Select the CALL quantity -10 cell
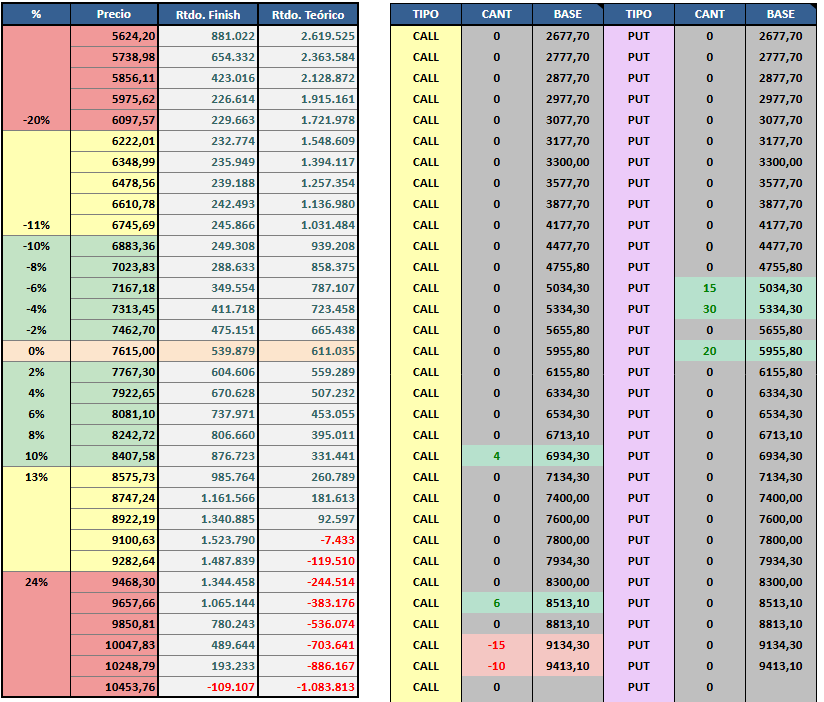Image resolution: width=824 pixels, height=702 pixels. click(497, 666)
